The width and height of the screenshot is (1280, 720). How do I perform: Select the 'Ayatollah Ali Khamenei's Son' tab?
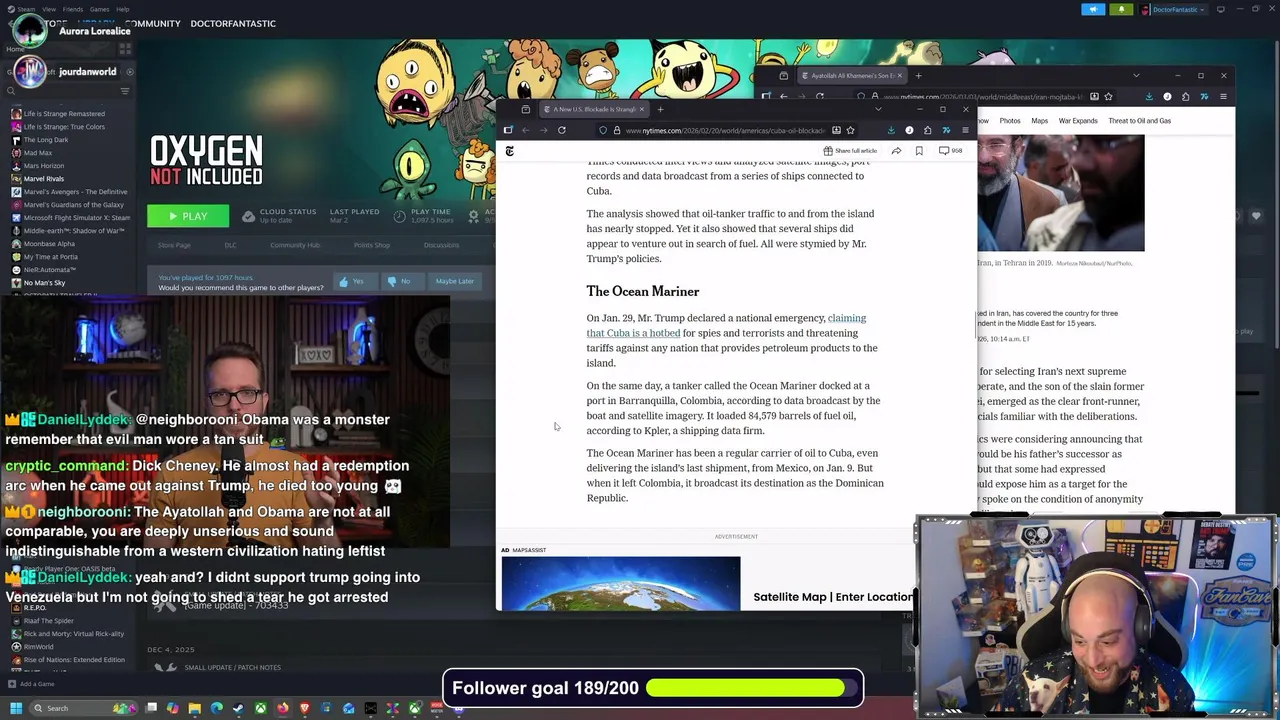click(850, 76)
